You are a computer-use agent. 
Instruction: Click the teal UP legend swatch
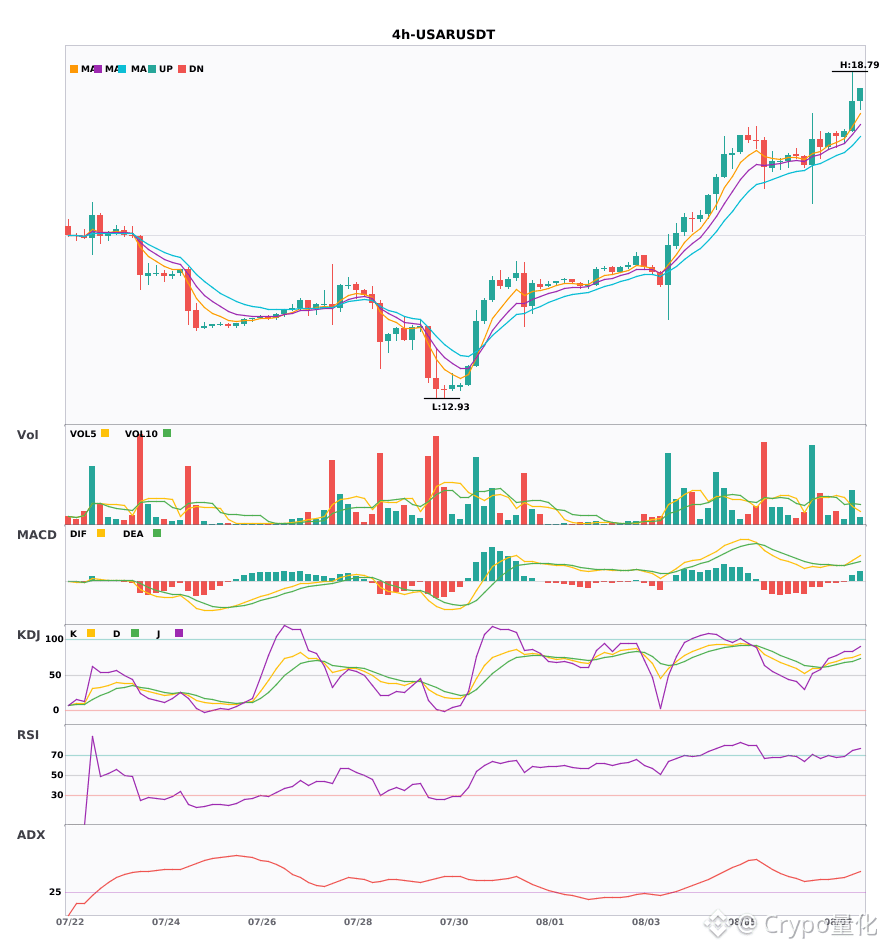pyautogui.click(x=152, y=69)
